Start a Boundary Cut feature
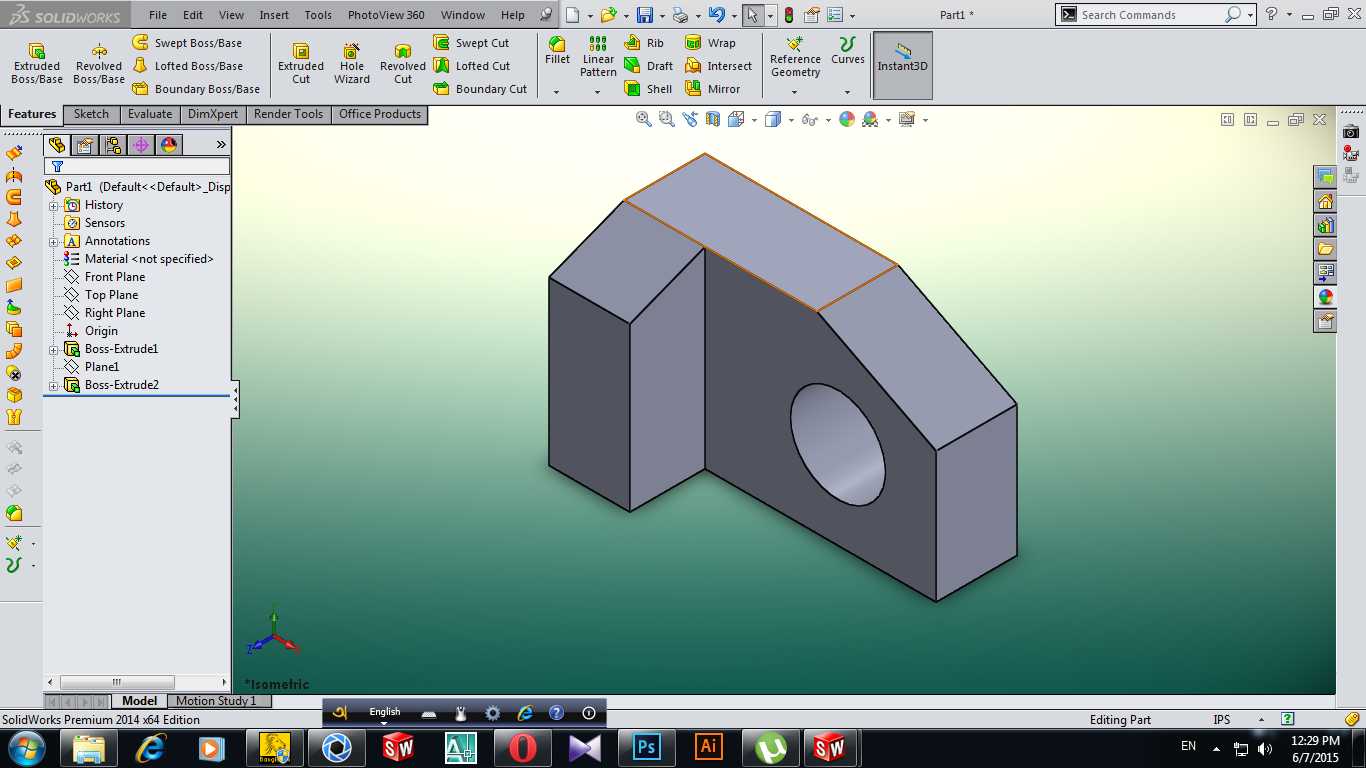 (x=480, y=89)
